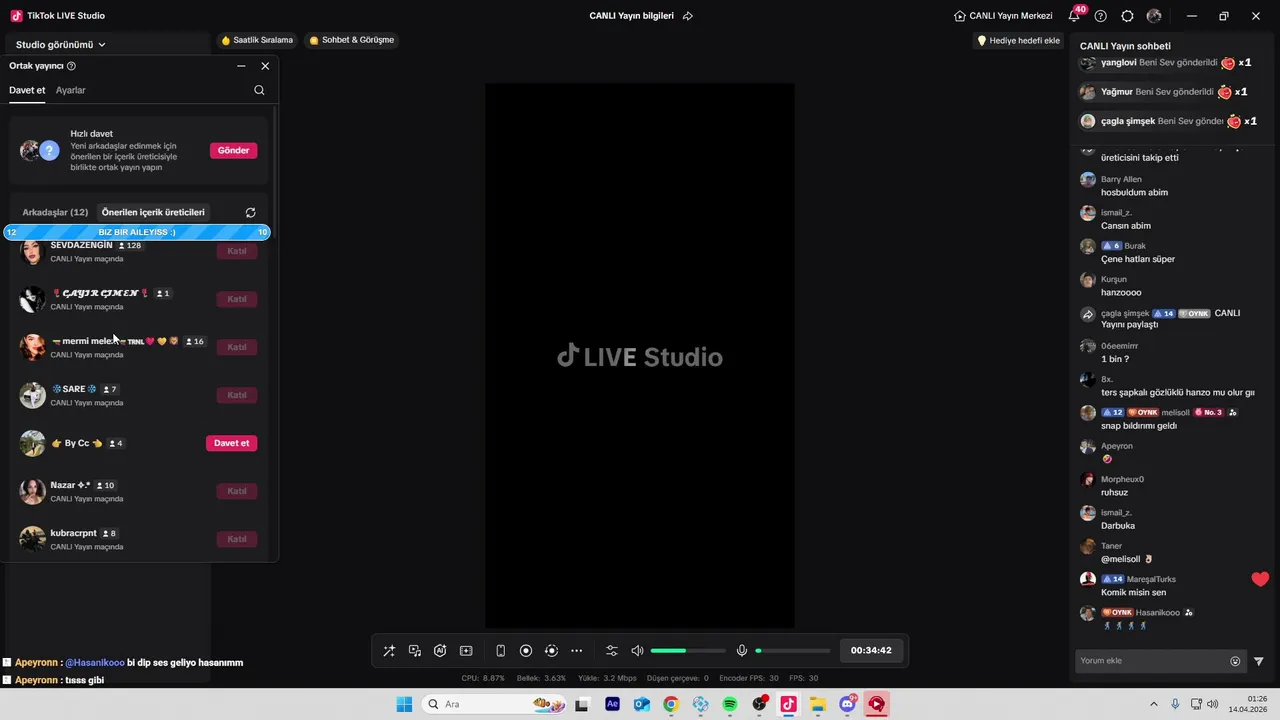Viewport: 1280px width, 720px height.
Task: Adjust the microphone level slider
Action: [792, 651]
